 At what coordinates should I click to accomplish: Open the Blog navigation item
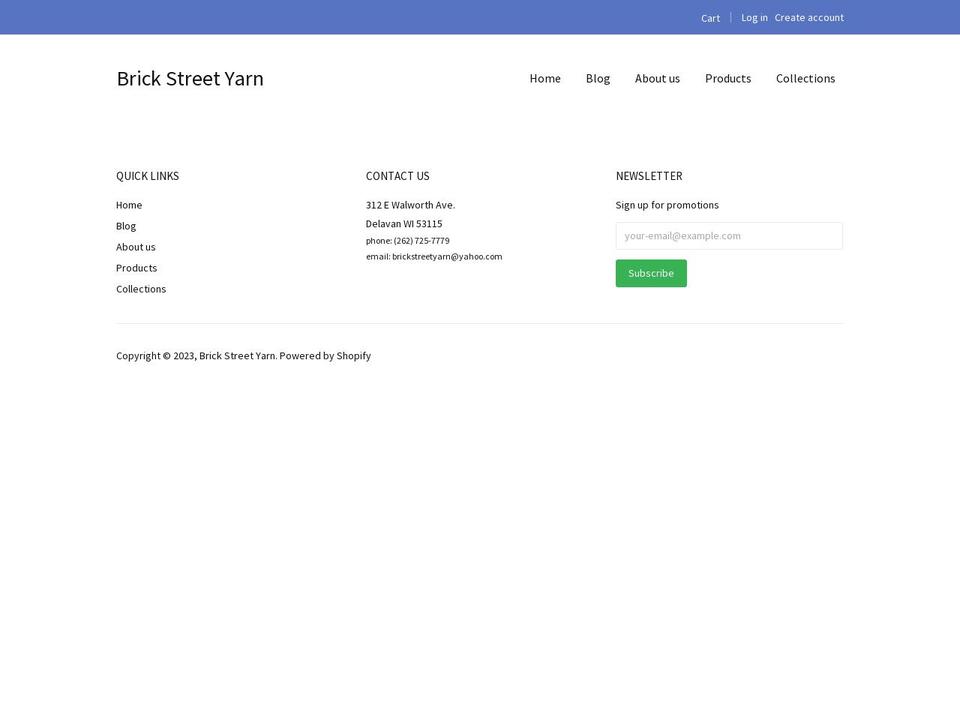(597, 78)
